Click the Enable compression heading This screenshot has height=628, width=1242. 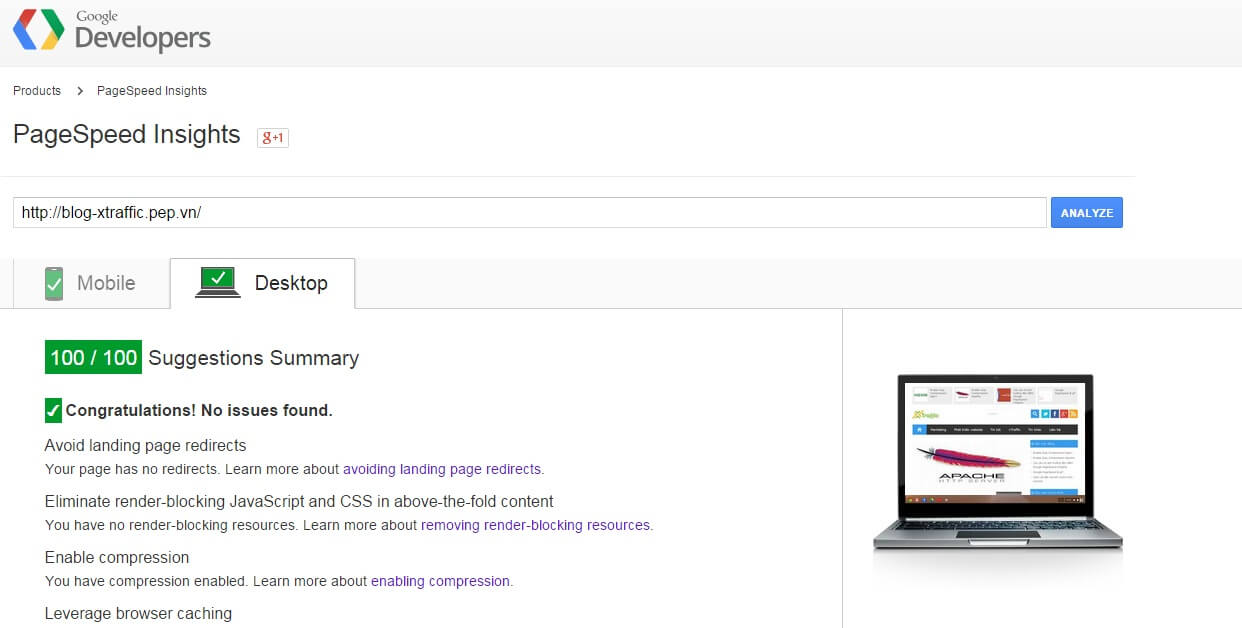click(x=117, y=557)
